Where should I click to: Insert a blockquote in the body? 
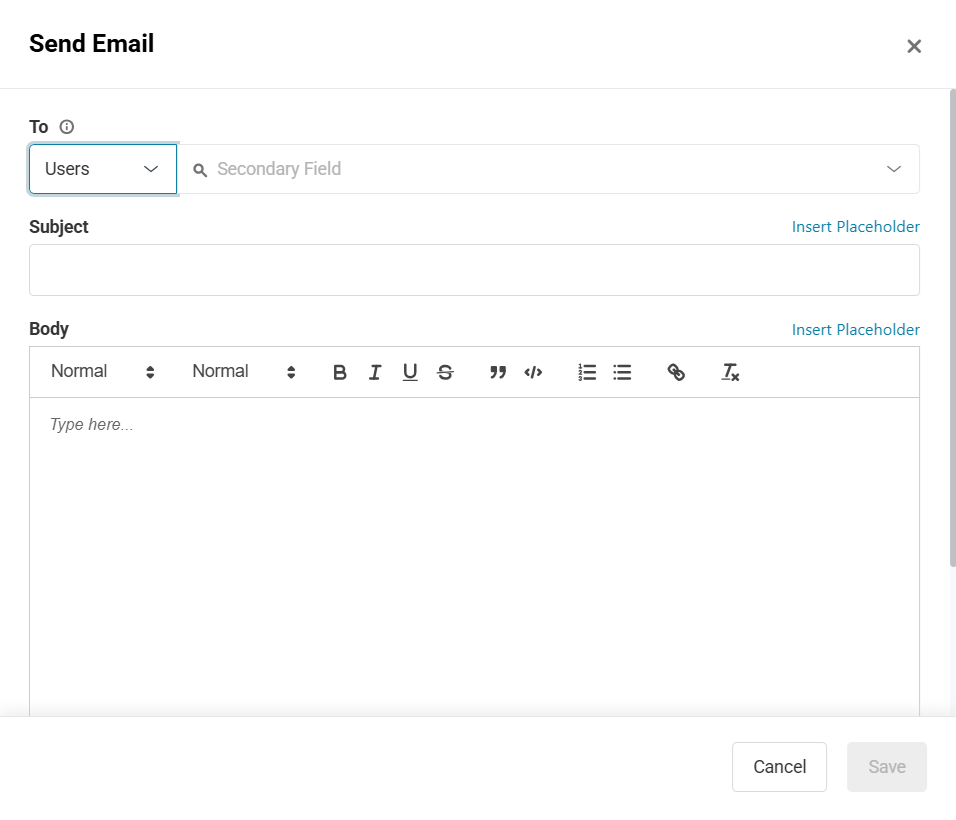click(x=498, y=372)
